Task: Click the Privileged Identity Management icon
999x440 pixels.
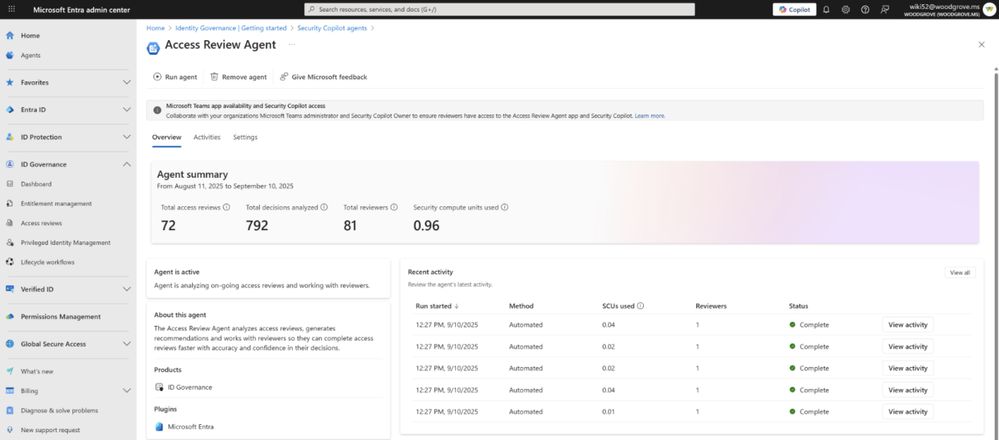Action: tap(10, 243)
